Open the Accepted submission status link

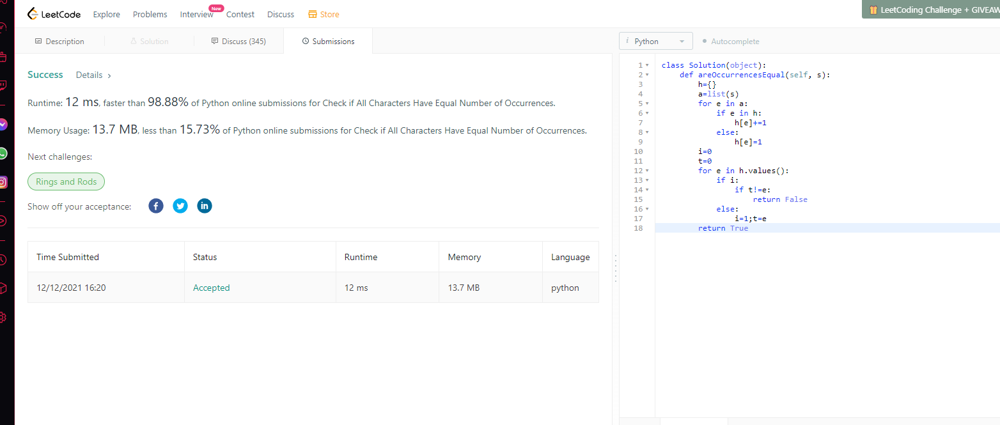[x=211, y=288]
